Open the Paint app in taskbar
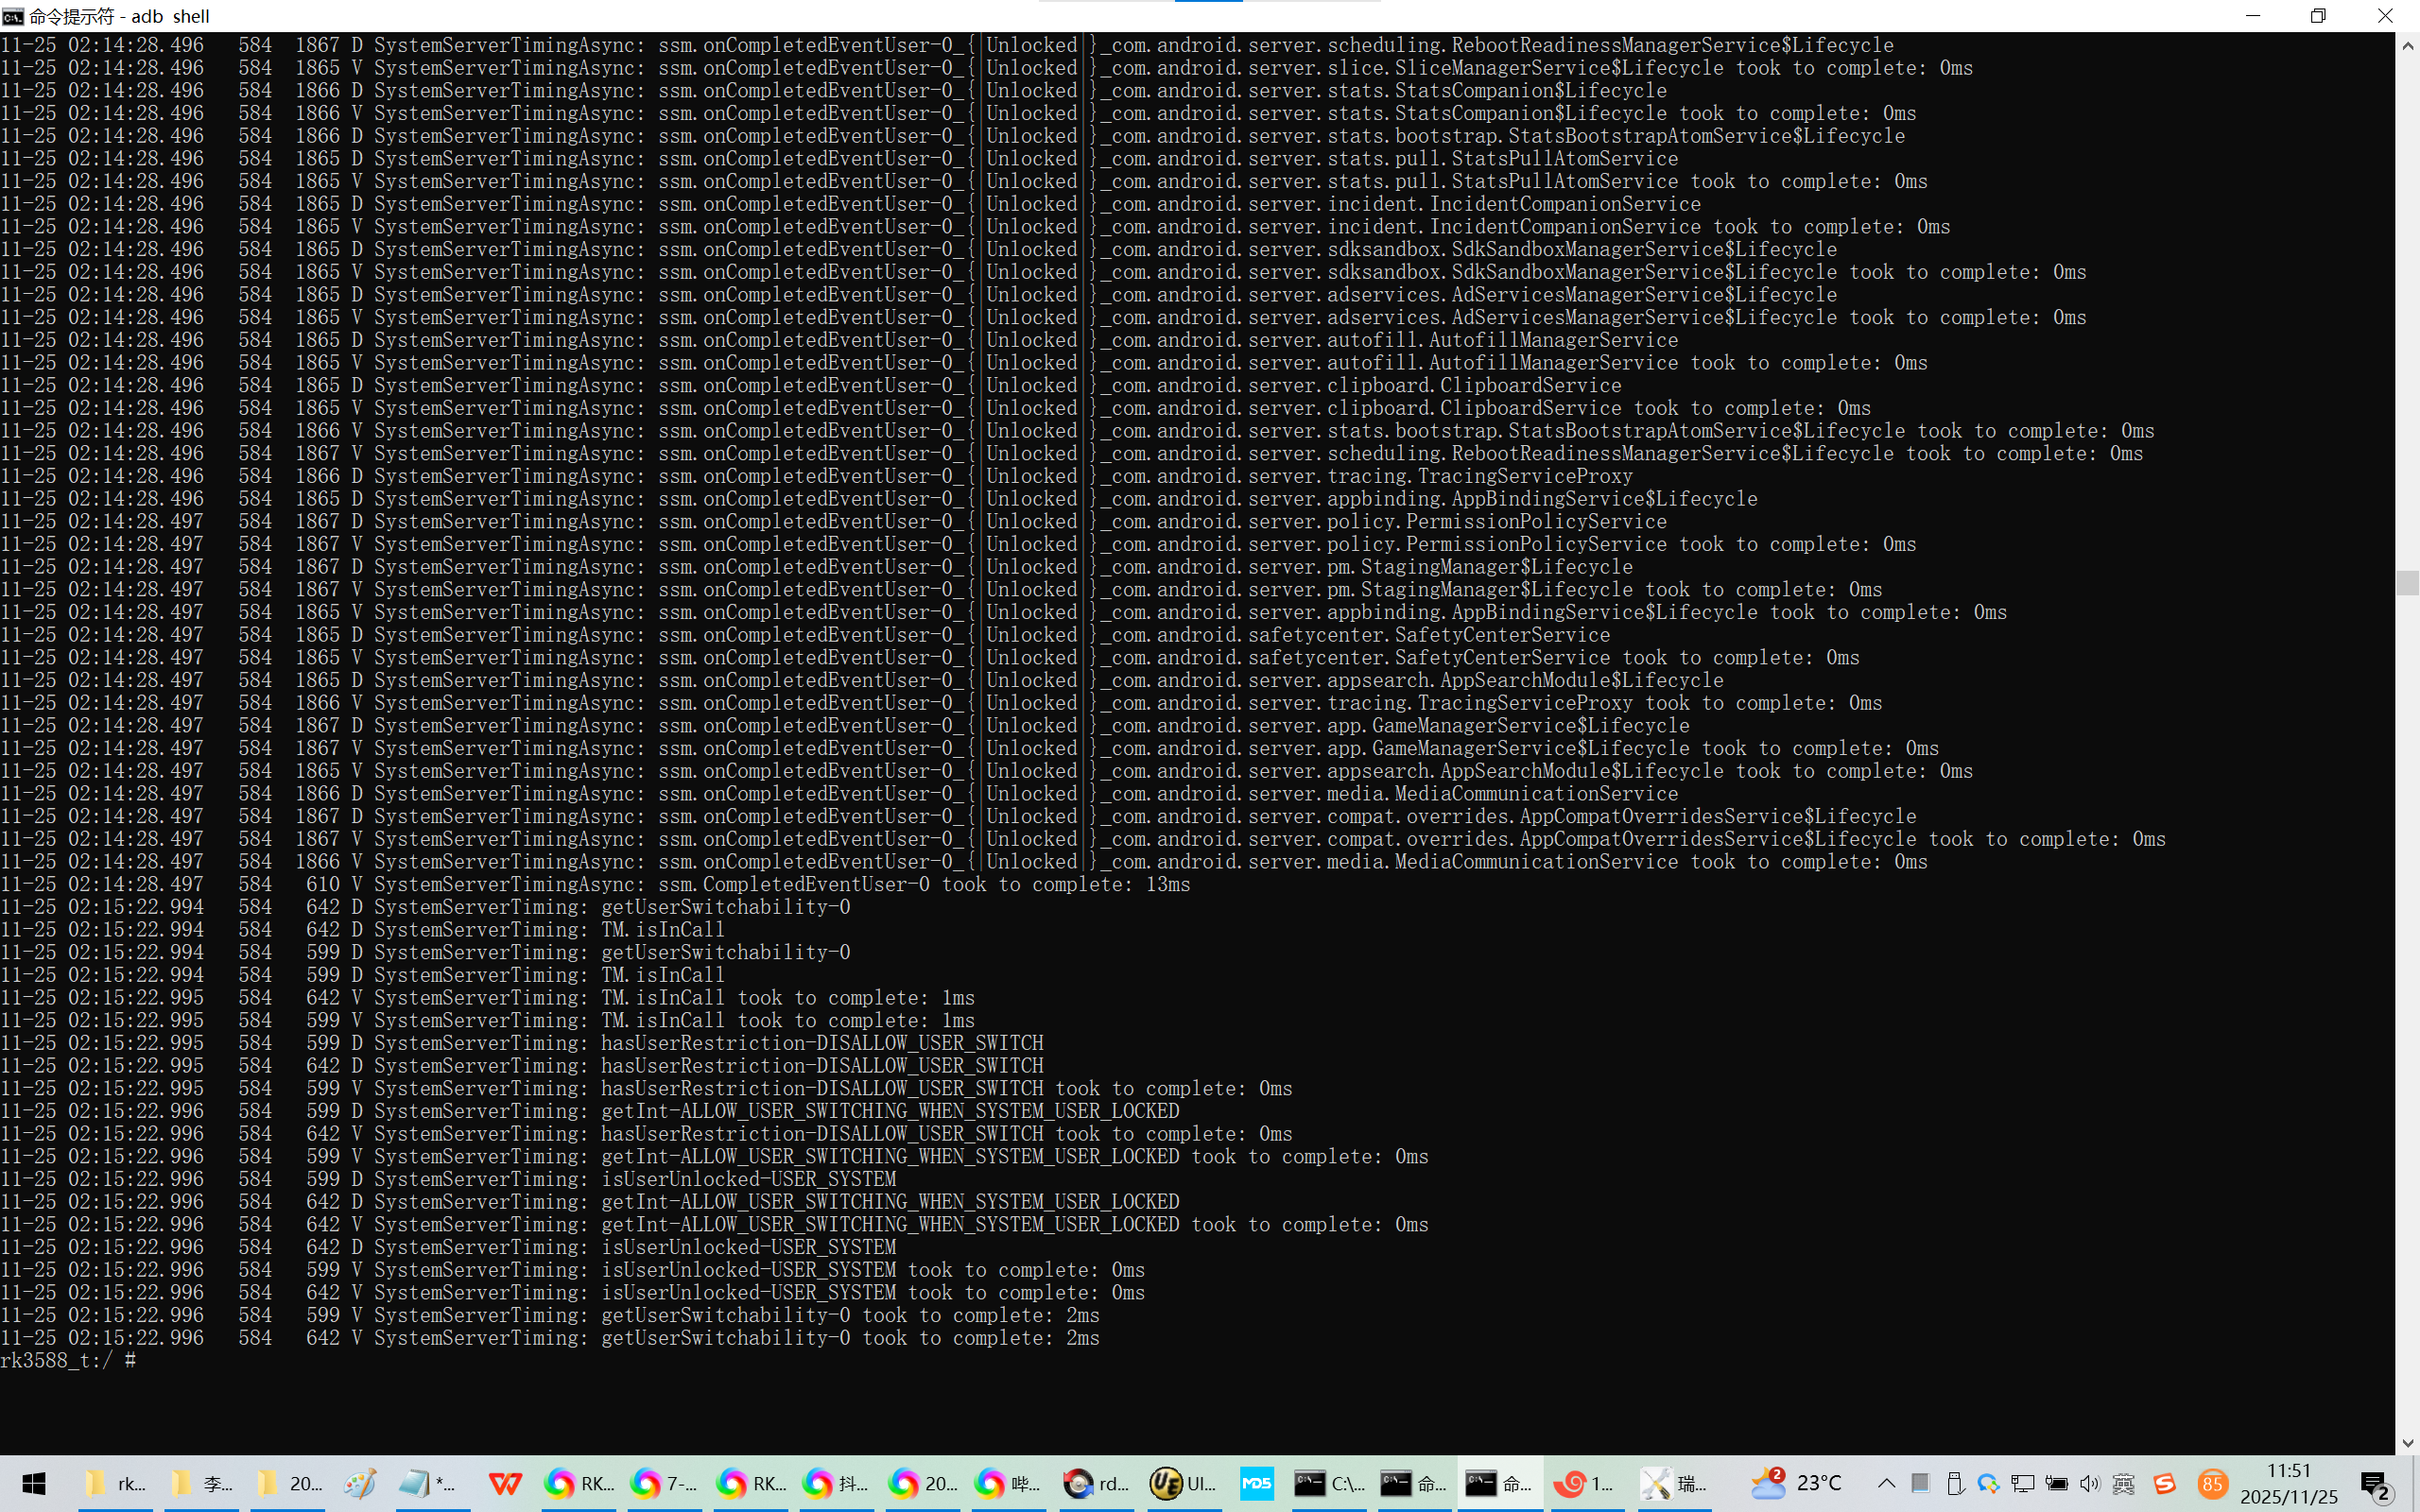 (x=360, y=1483)
